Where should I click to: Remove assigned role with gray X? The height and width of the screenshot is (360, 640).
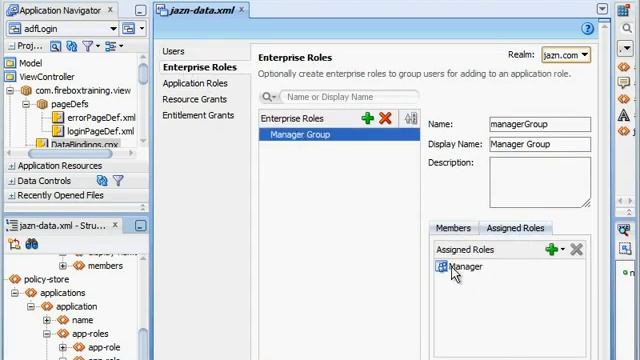click(x=576, y=249)
